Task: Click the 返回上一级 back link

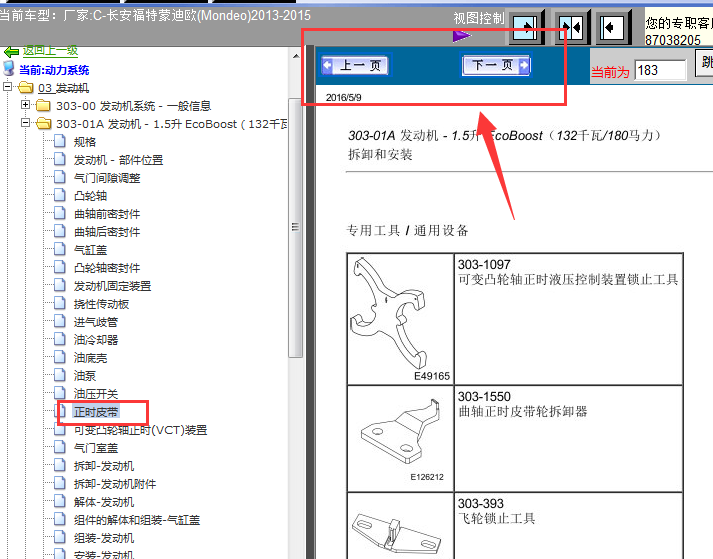Action: point(50,50)
